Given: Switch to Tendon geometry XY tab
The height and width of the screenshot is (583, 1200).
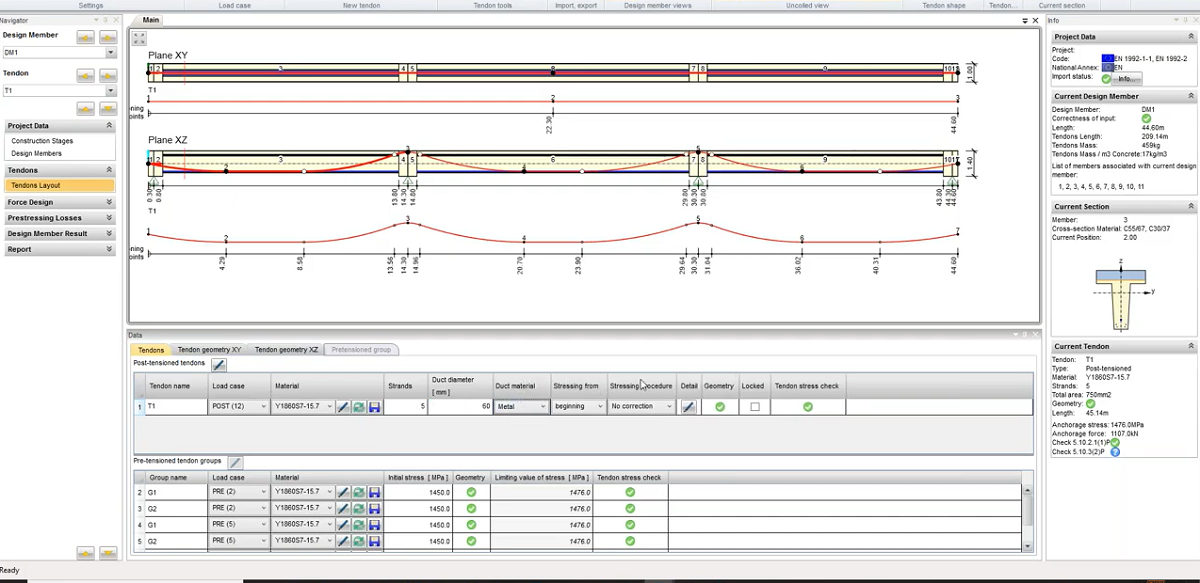Looking at the screenshot, I should coord(209,350).
